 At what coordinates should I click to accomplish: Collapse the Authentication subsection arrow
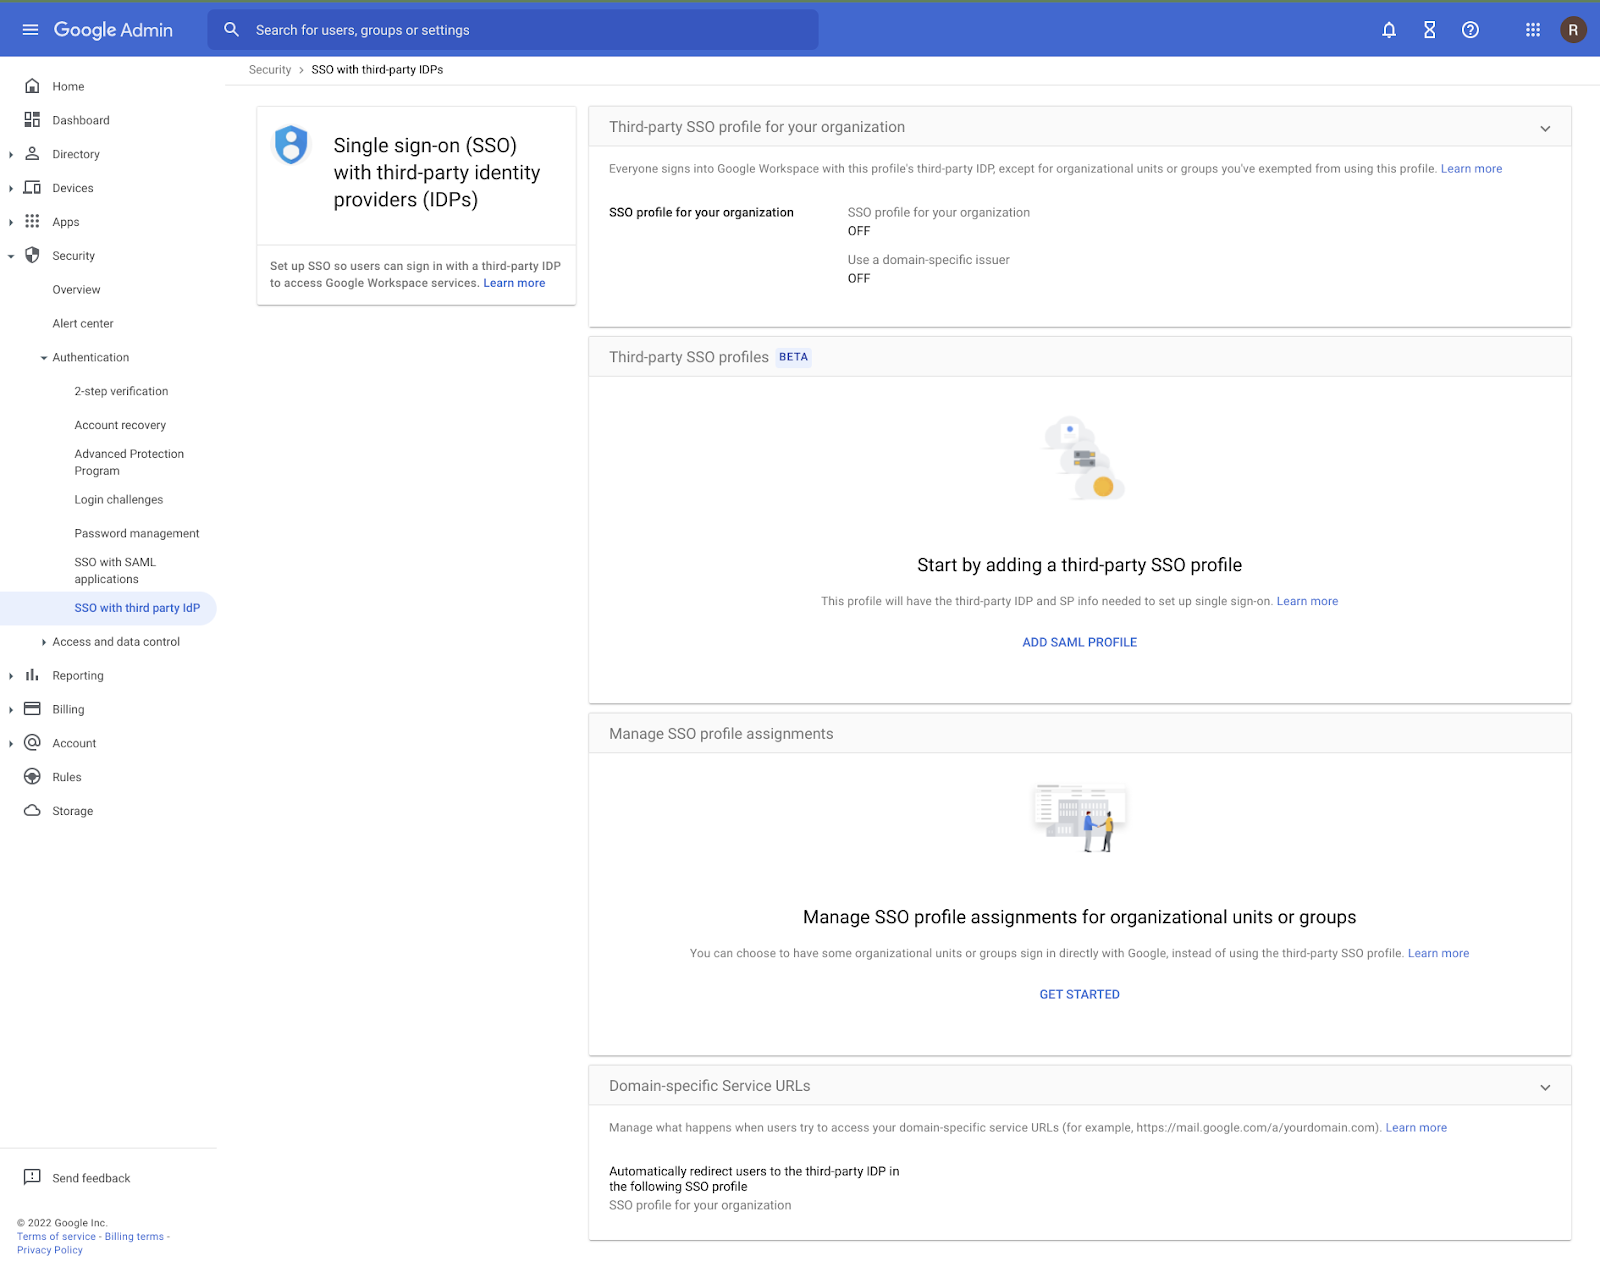click(44, 358)
